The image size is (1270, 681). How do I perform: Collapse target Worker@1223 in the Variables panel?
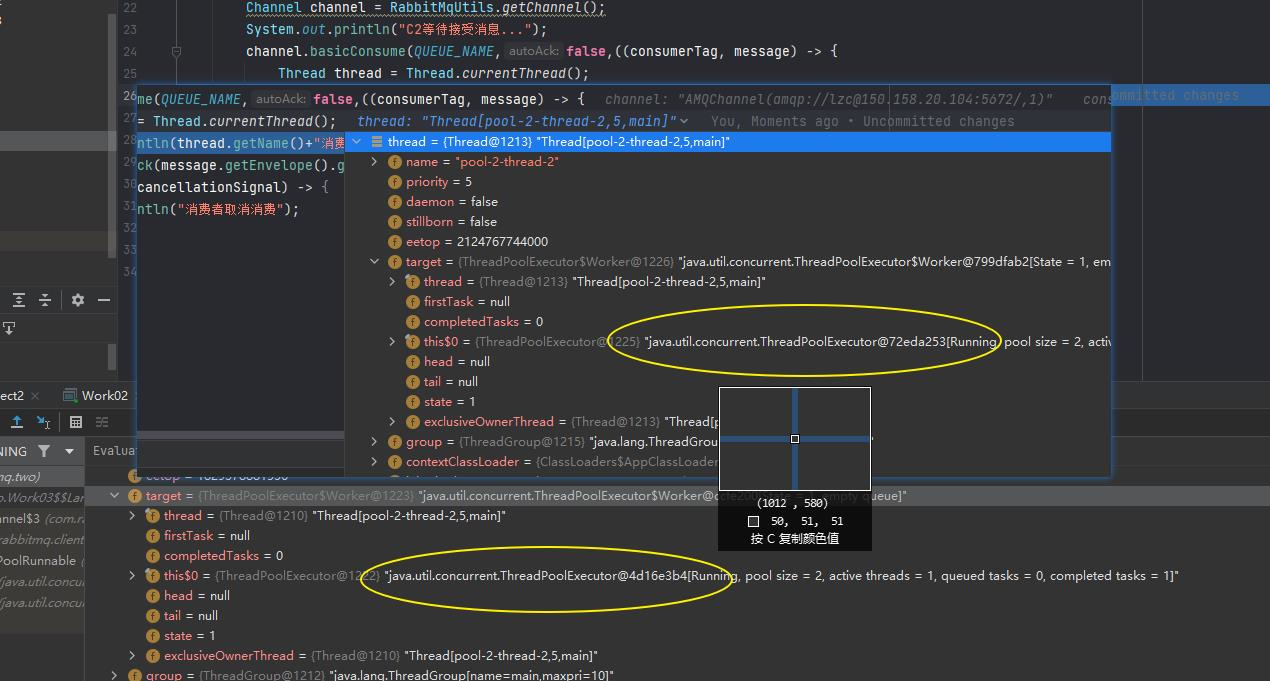[115, 496]
